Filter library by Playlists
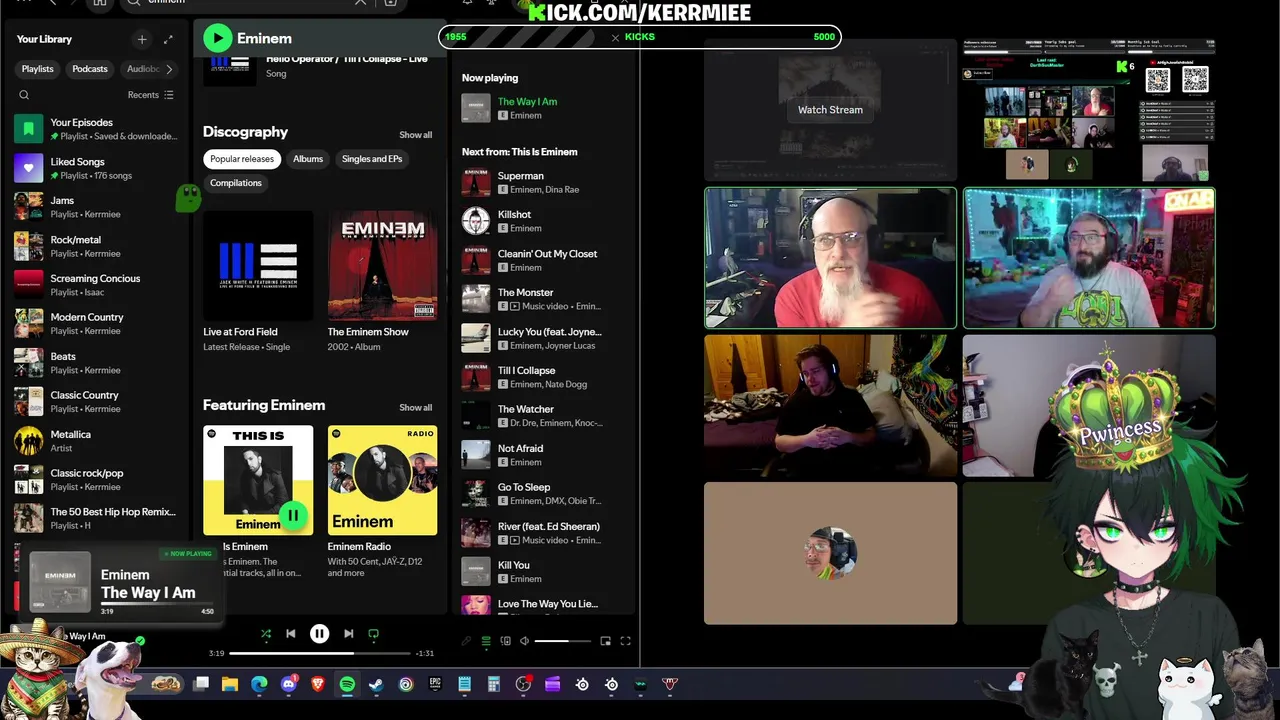The image size is (1280, 720). coord(38,69)
